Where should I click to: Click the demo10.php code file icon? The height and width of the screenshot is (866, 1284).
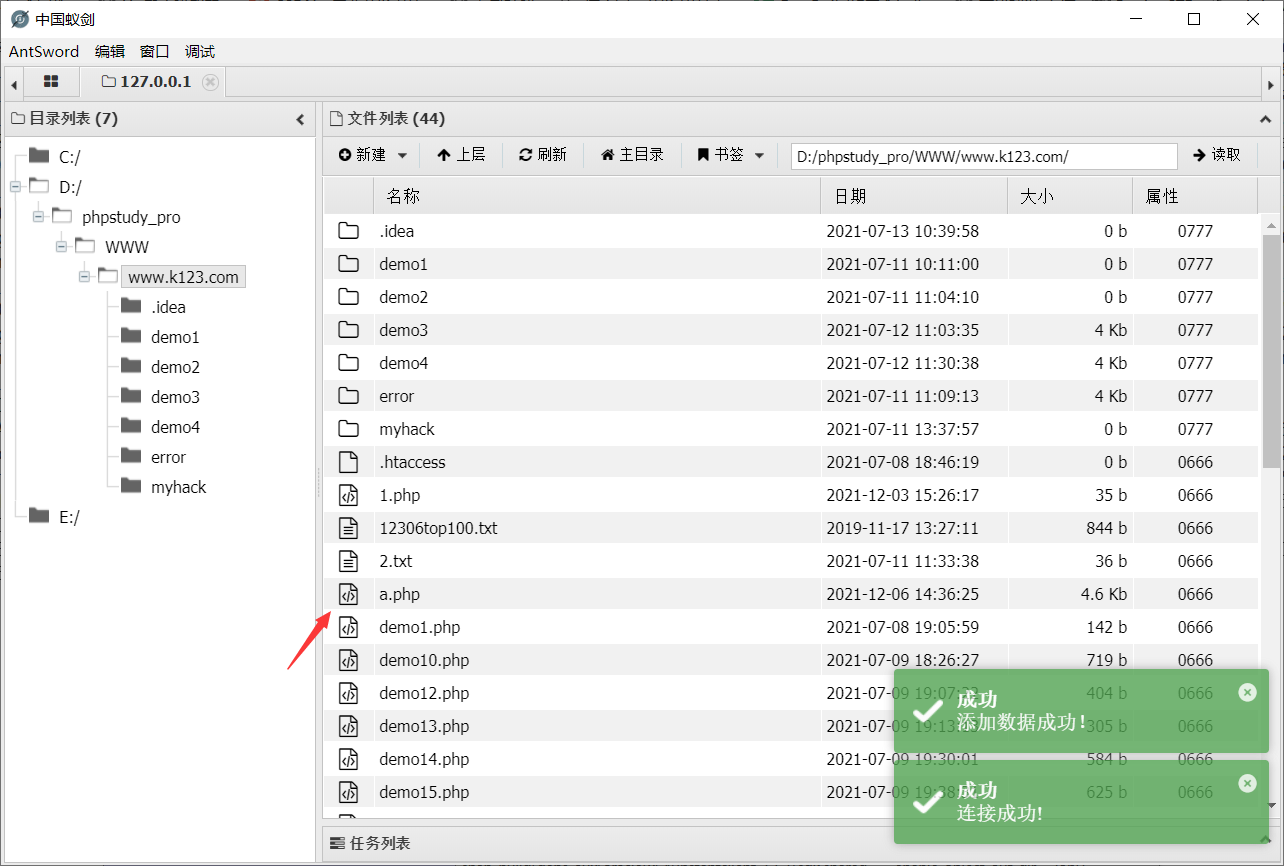pyautogui.click(x=348, y=660)
